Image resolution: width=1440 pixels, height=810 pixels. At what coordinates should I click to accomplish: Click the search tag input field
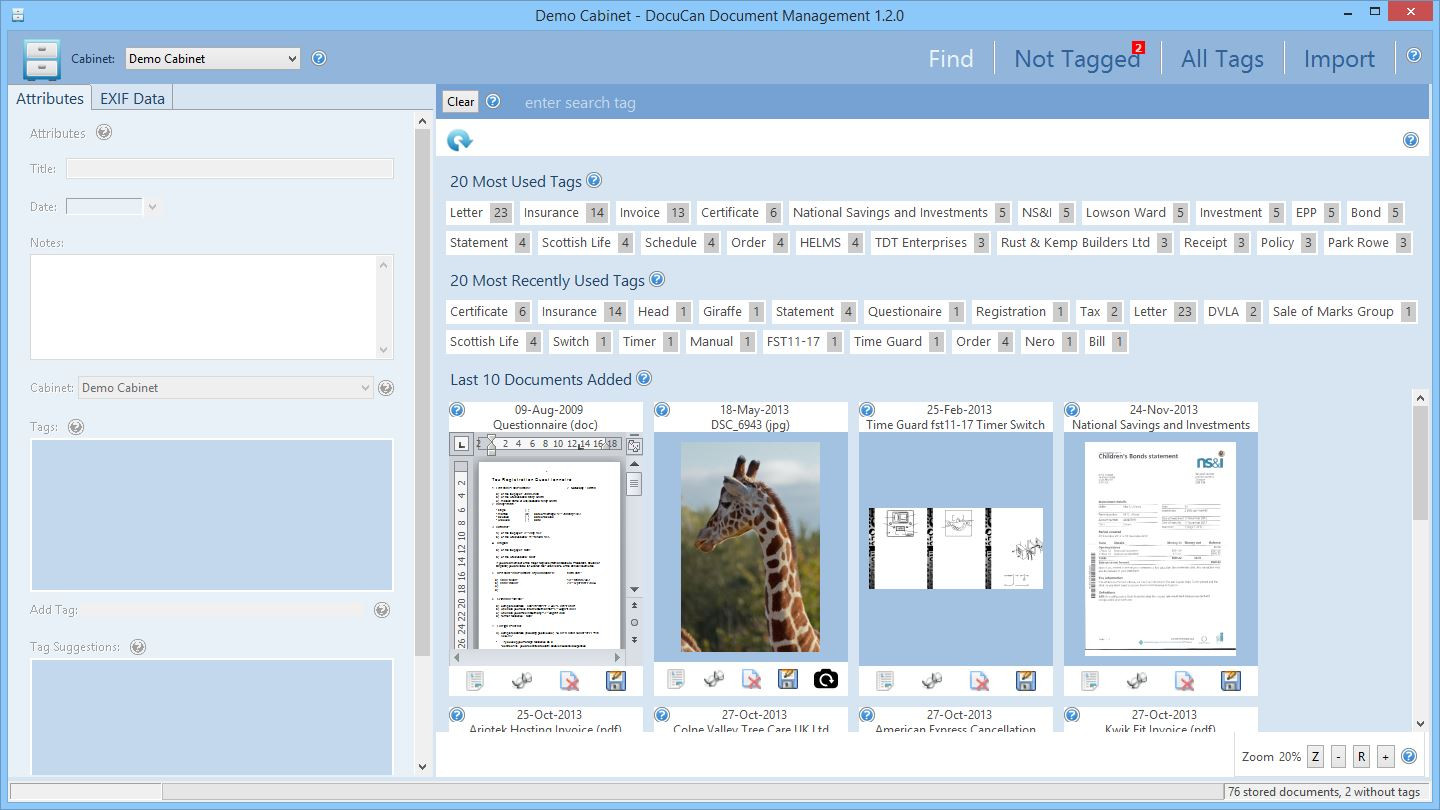point(970,102)
